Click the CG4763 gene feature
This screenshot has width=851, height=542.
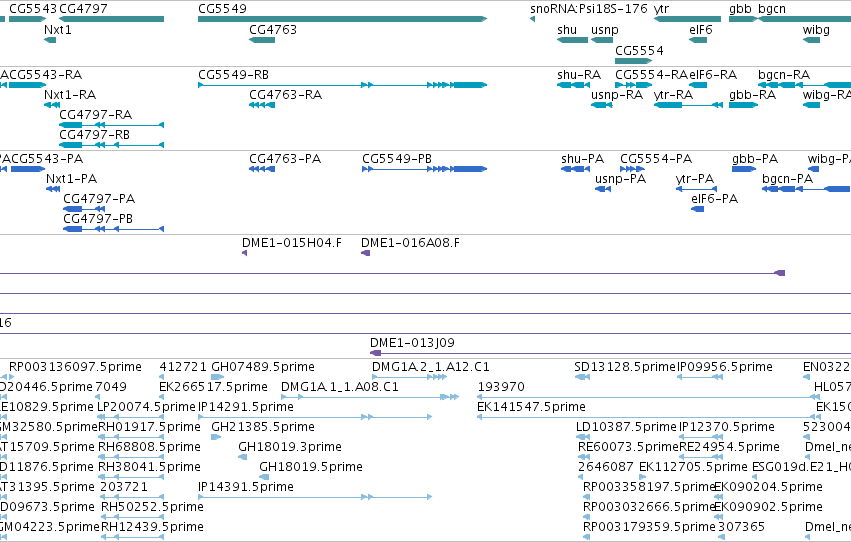pyautogui.click(x=262, y=40)
